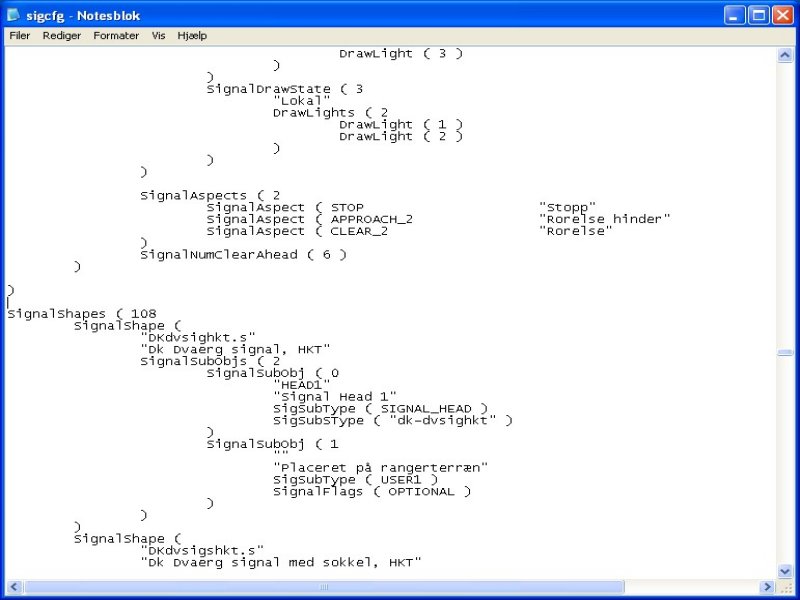Open the Filer menu

pos(20,36)
